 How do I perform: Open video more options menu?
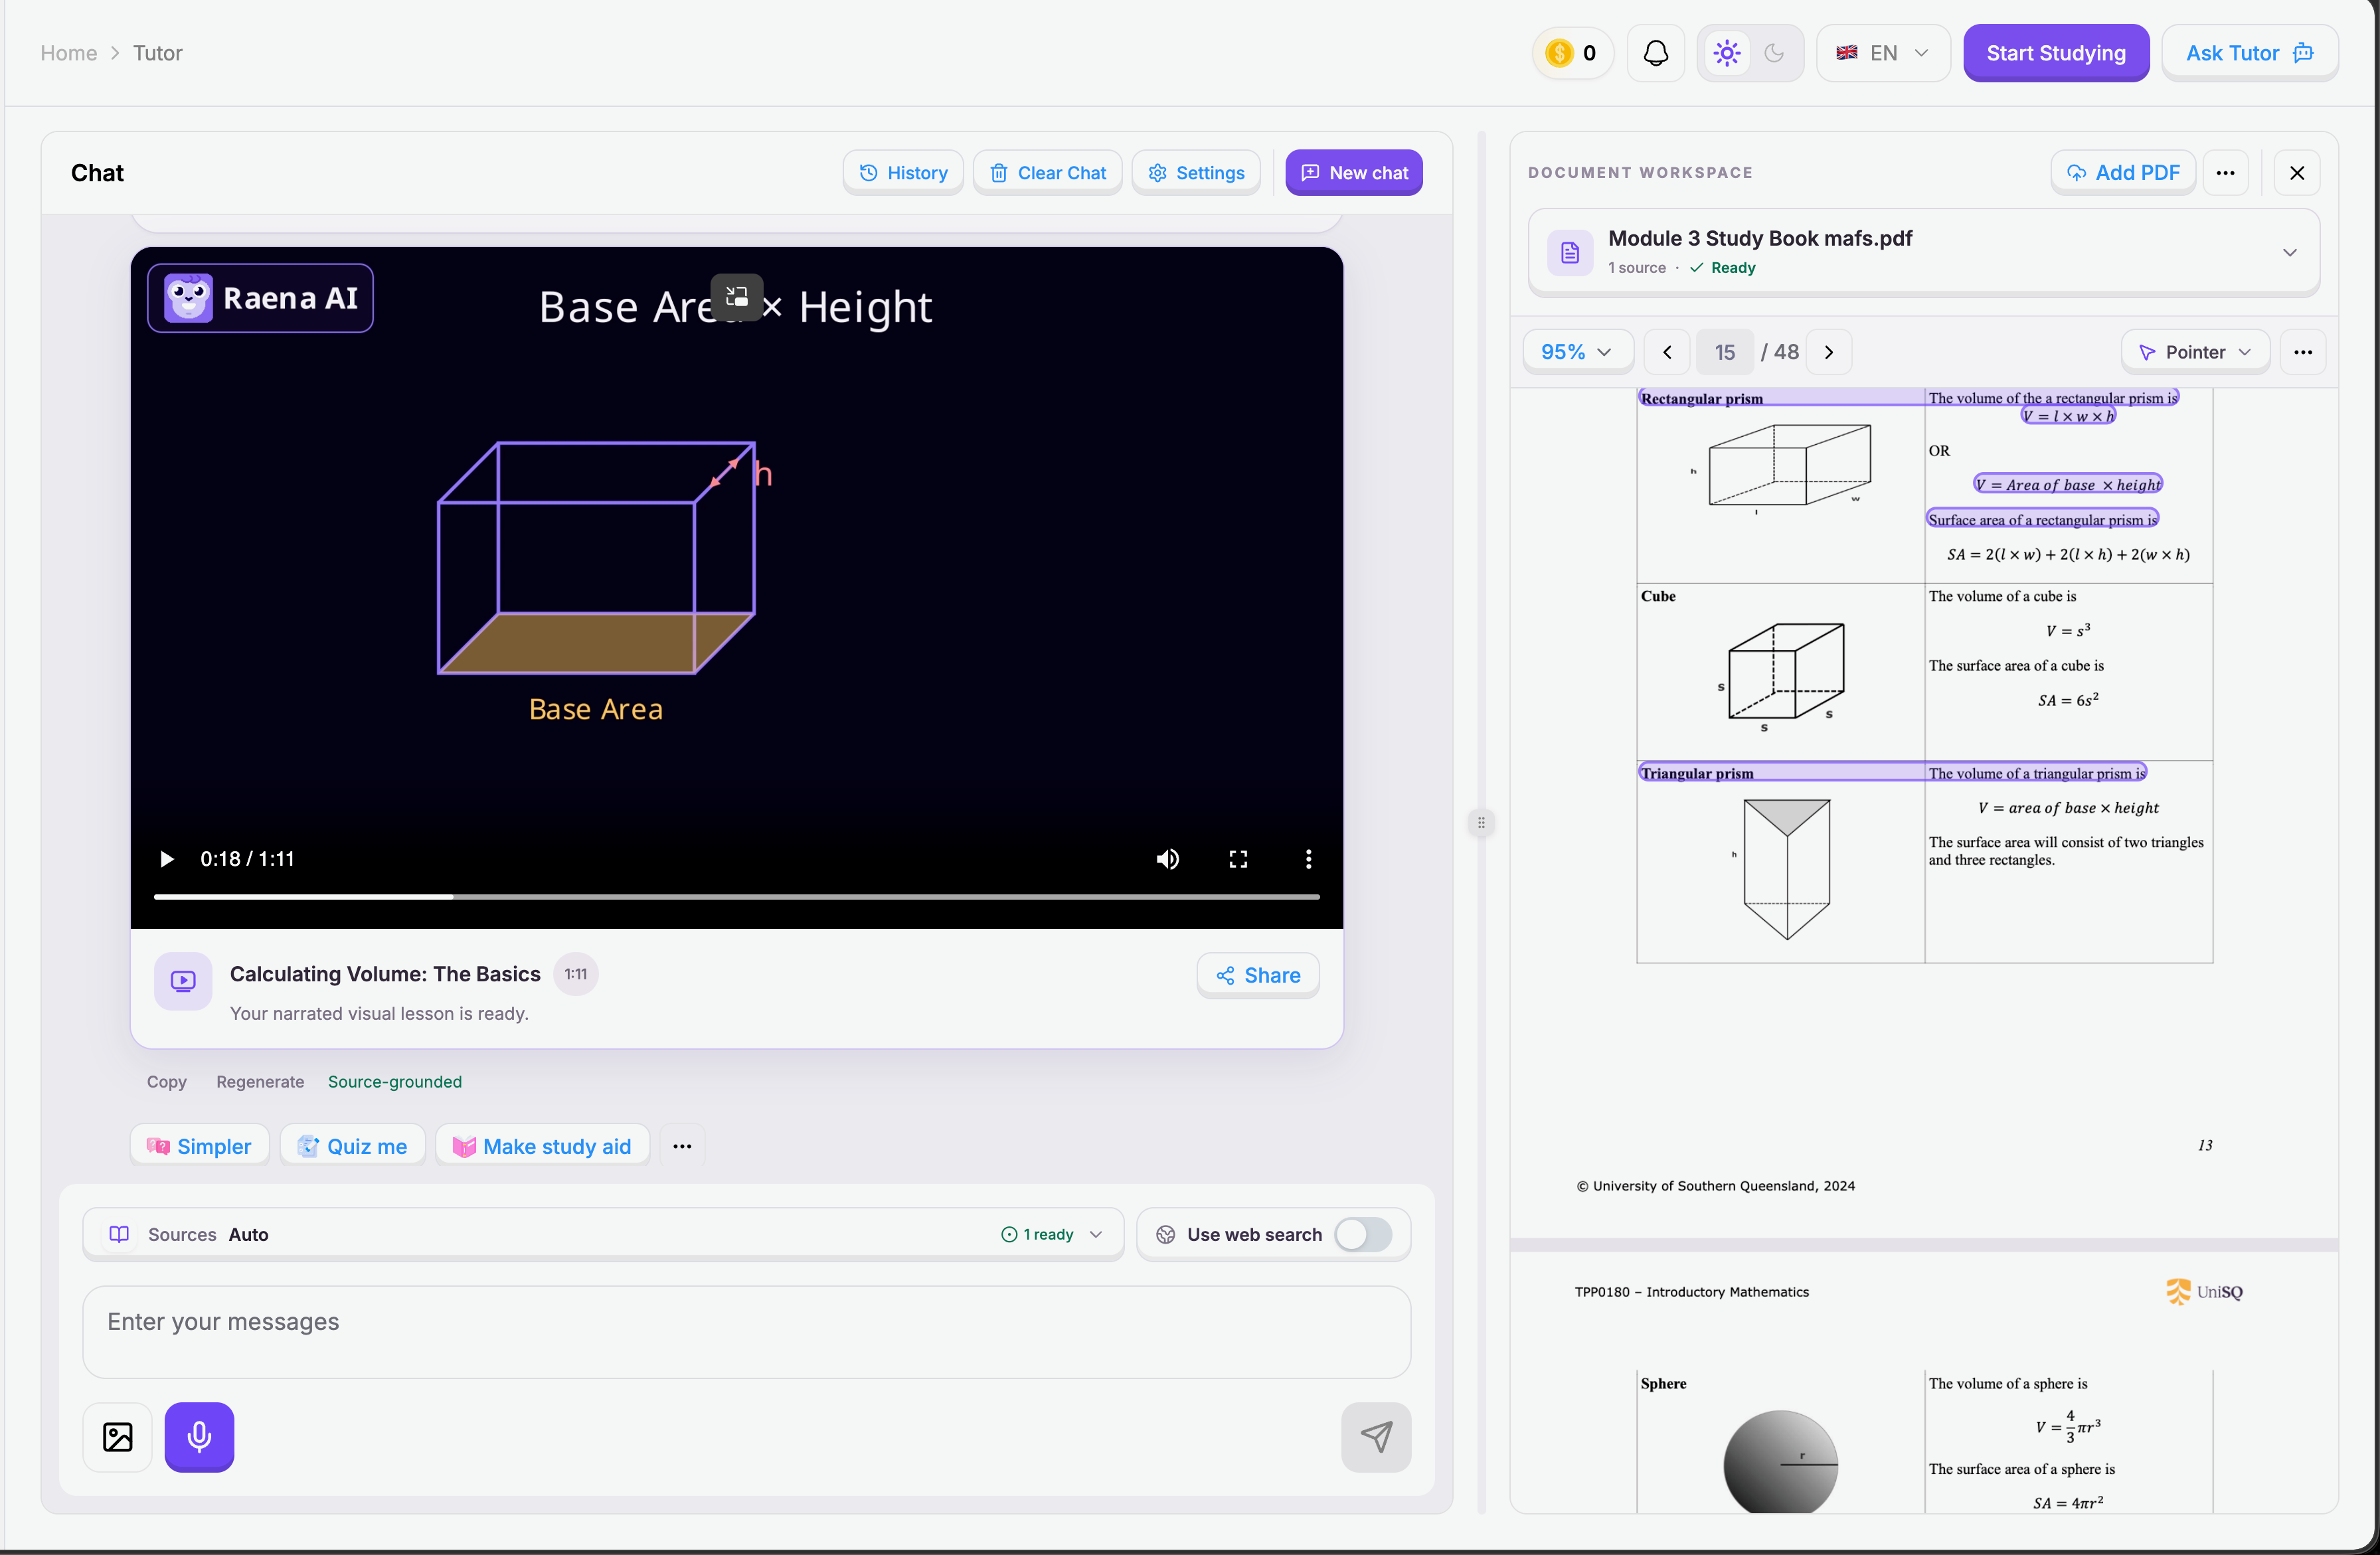coord(1308,859)
